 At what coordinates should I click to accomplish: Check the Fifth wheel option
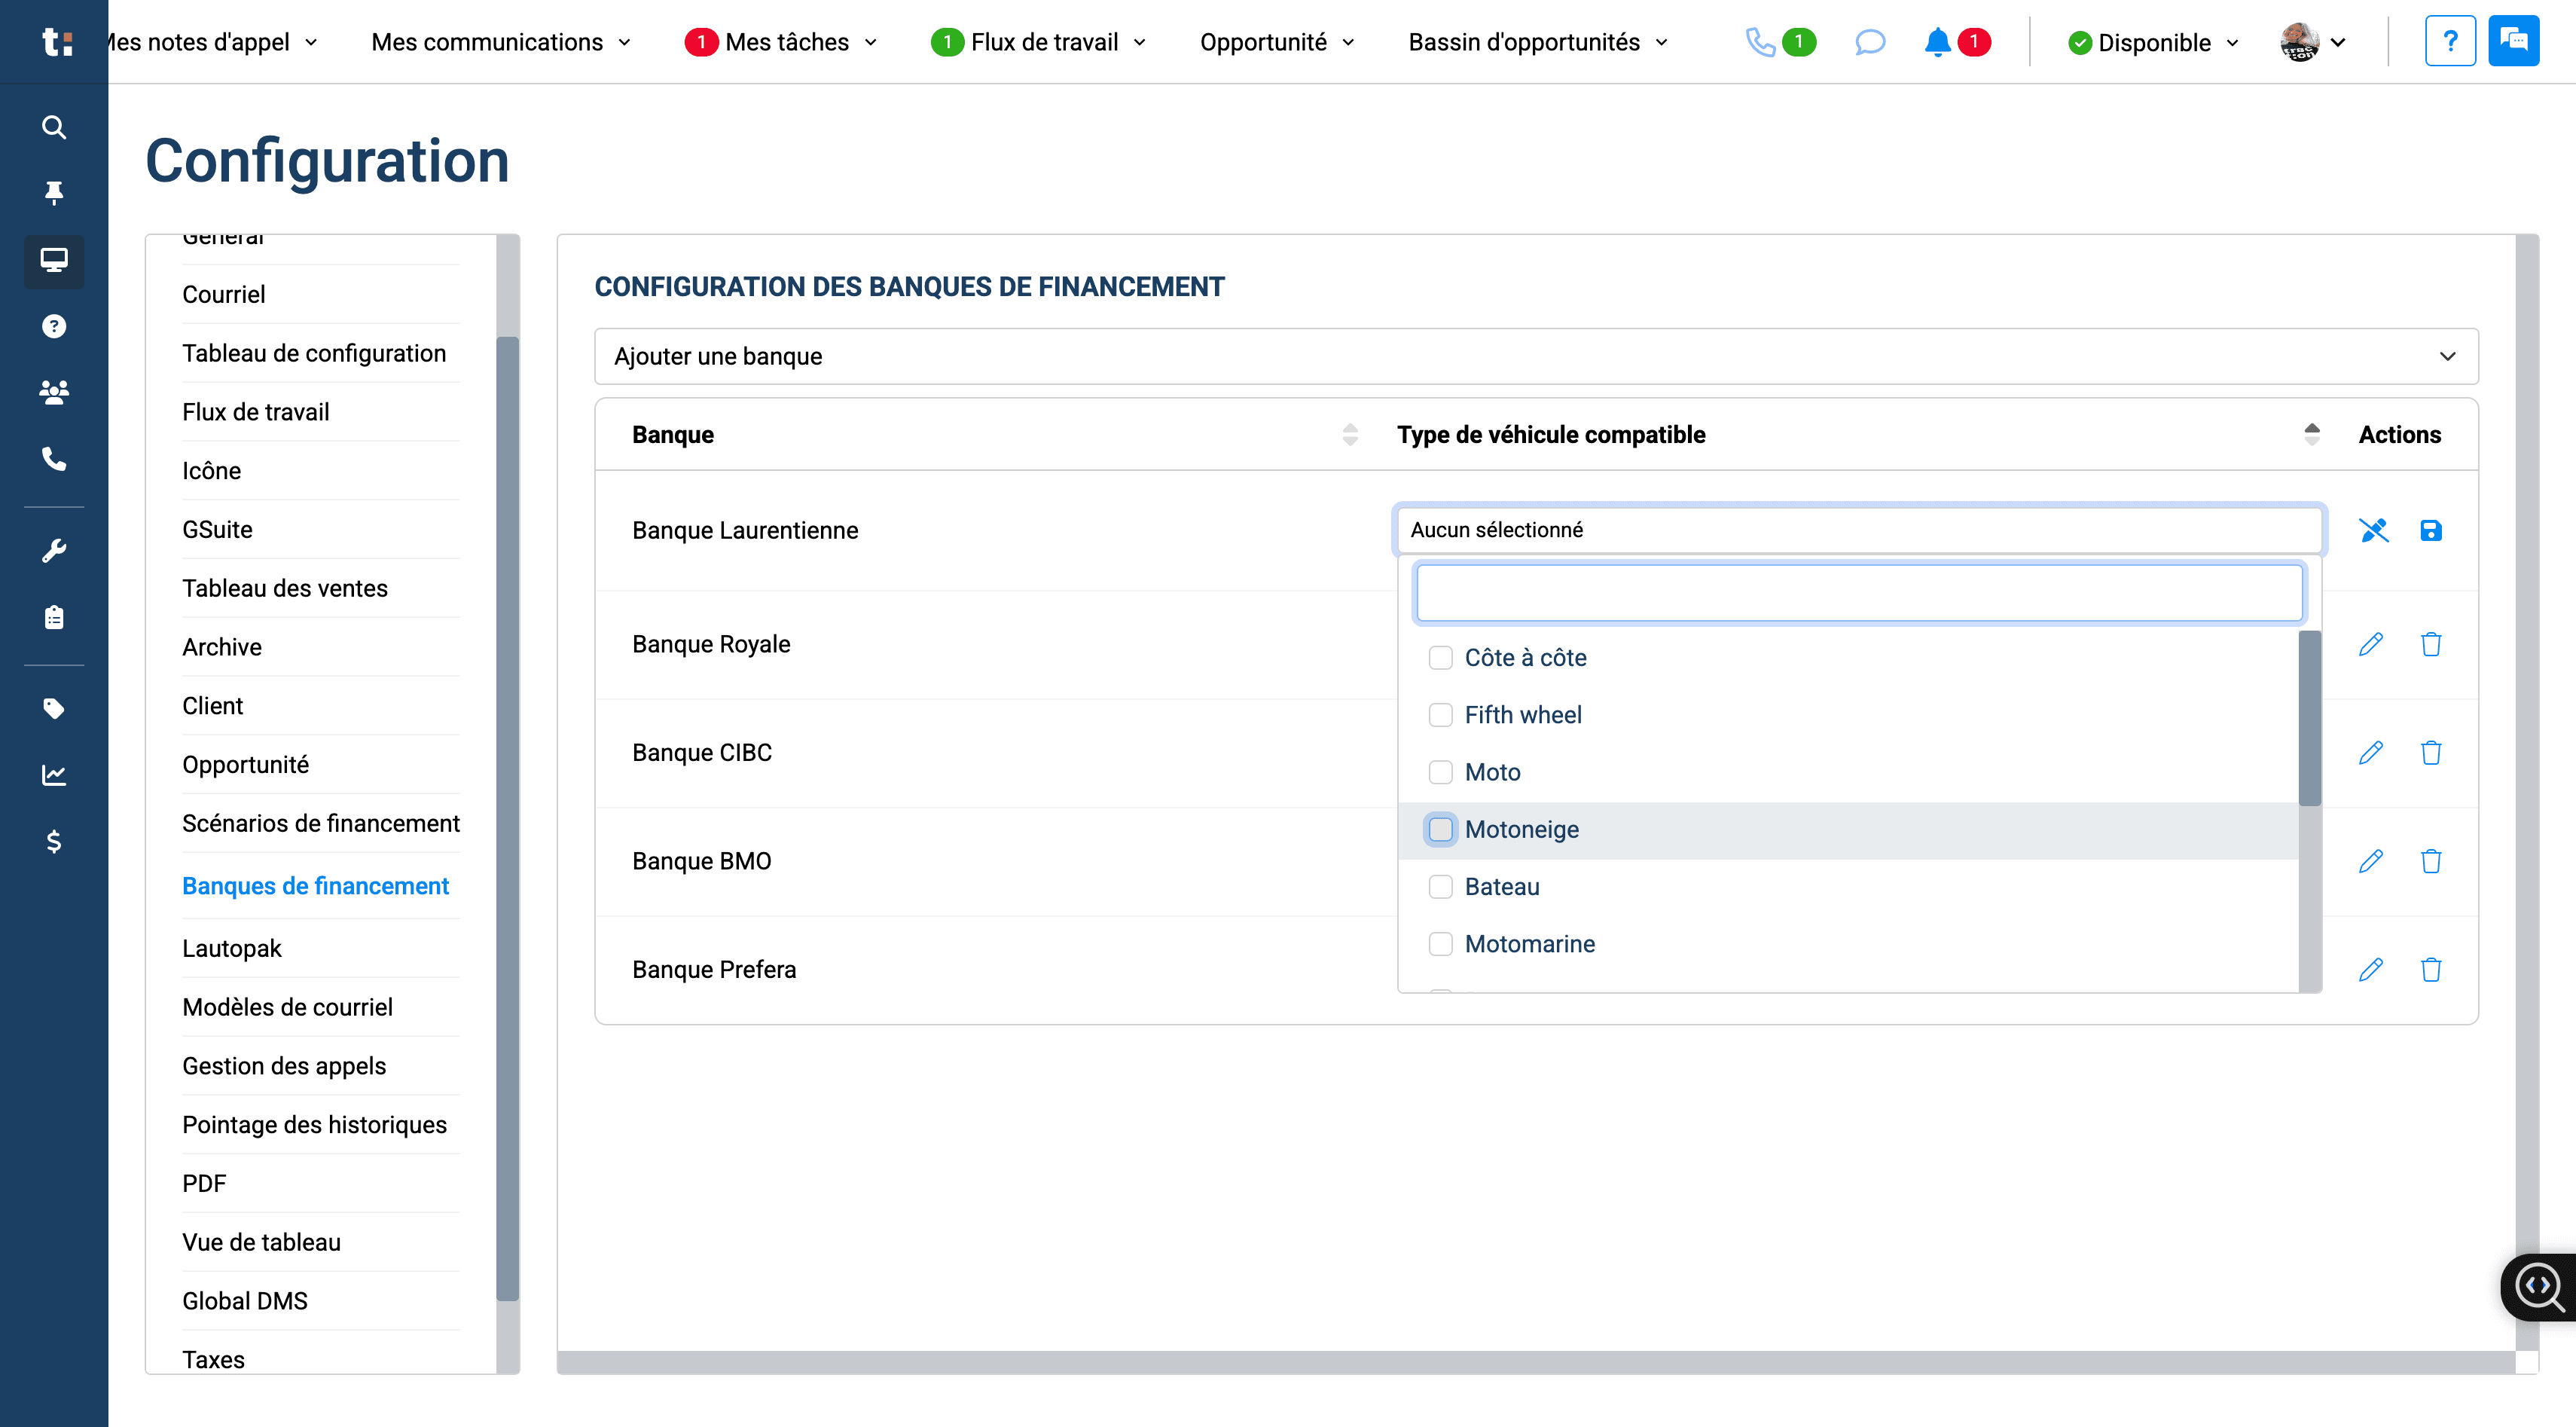[x=1440, y=715]
